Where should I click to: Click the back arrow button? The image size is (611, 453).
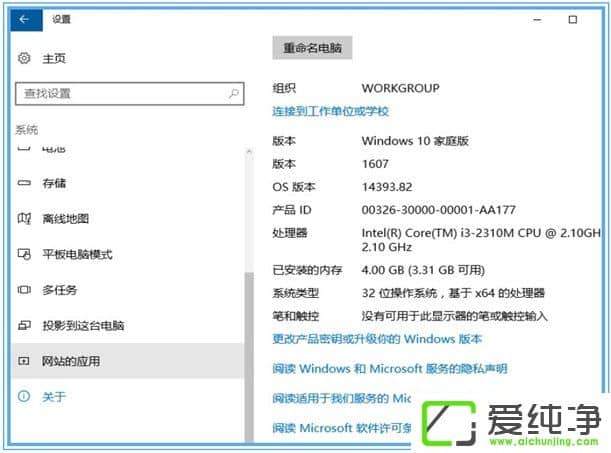click(x=26, y=19)
